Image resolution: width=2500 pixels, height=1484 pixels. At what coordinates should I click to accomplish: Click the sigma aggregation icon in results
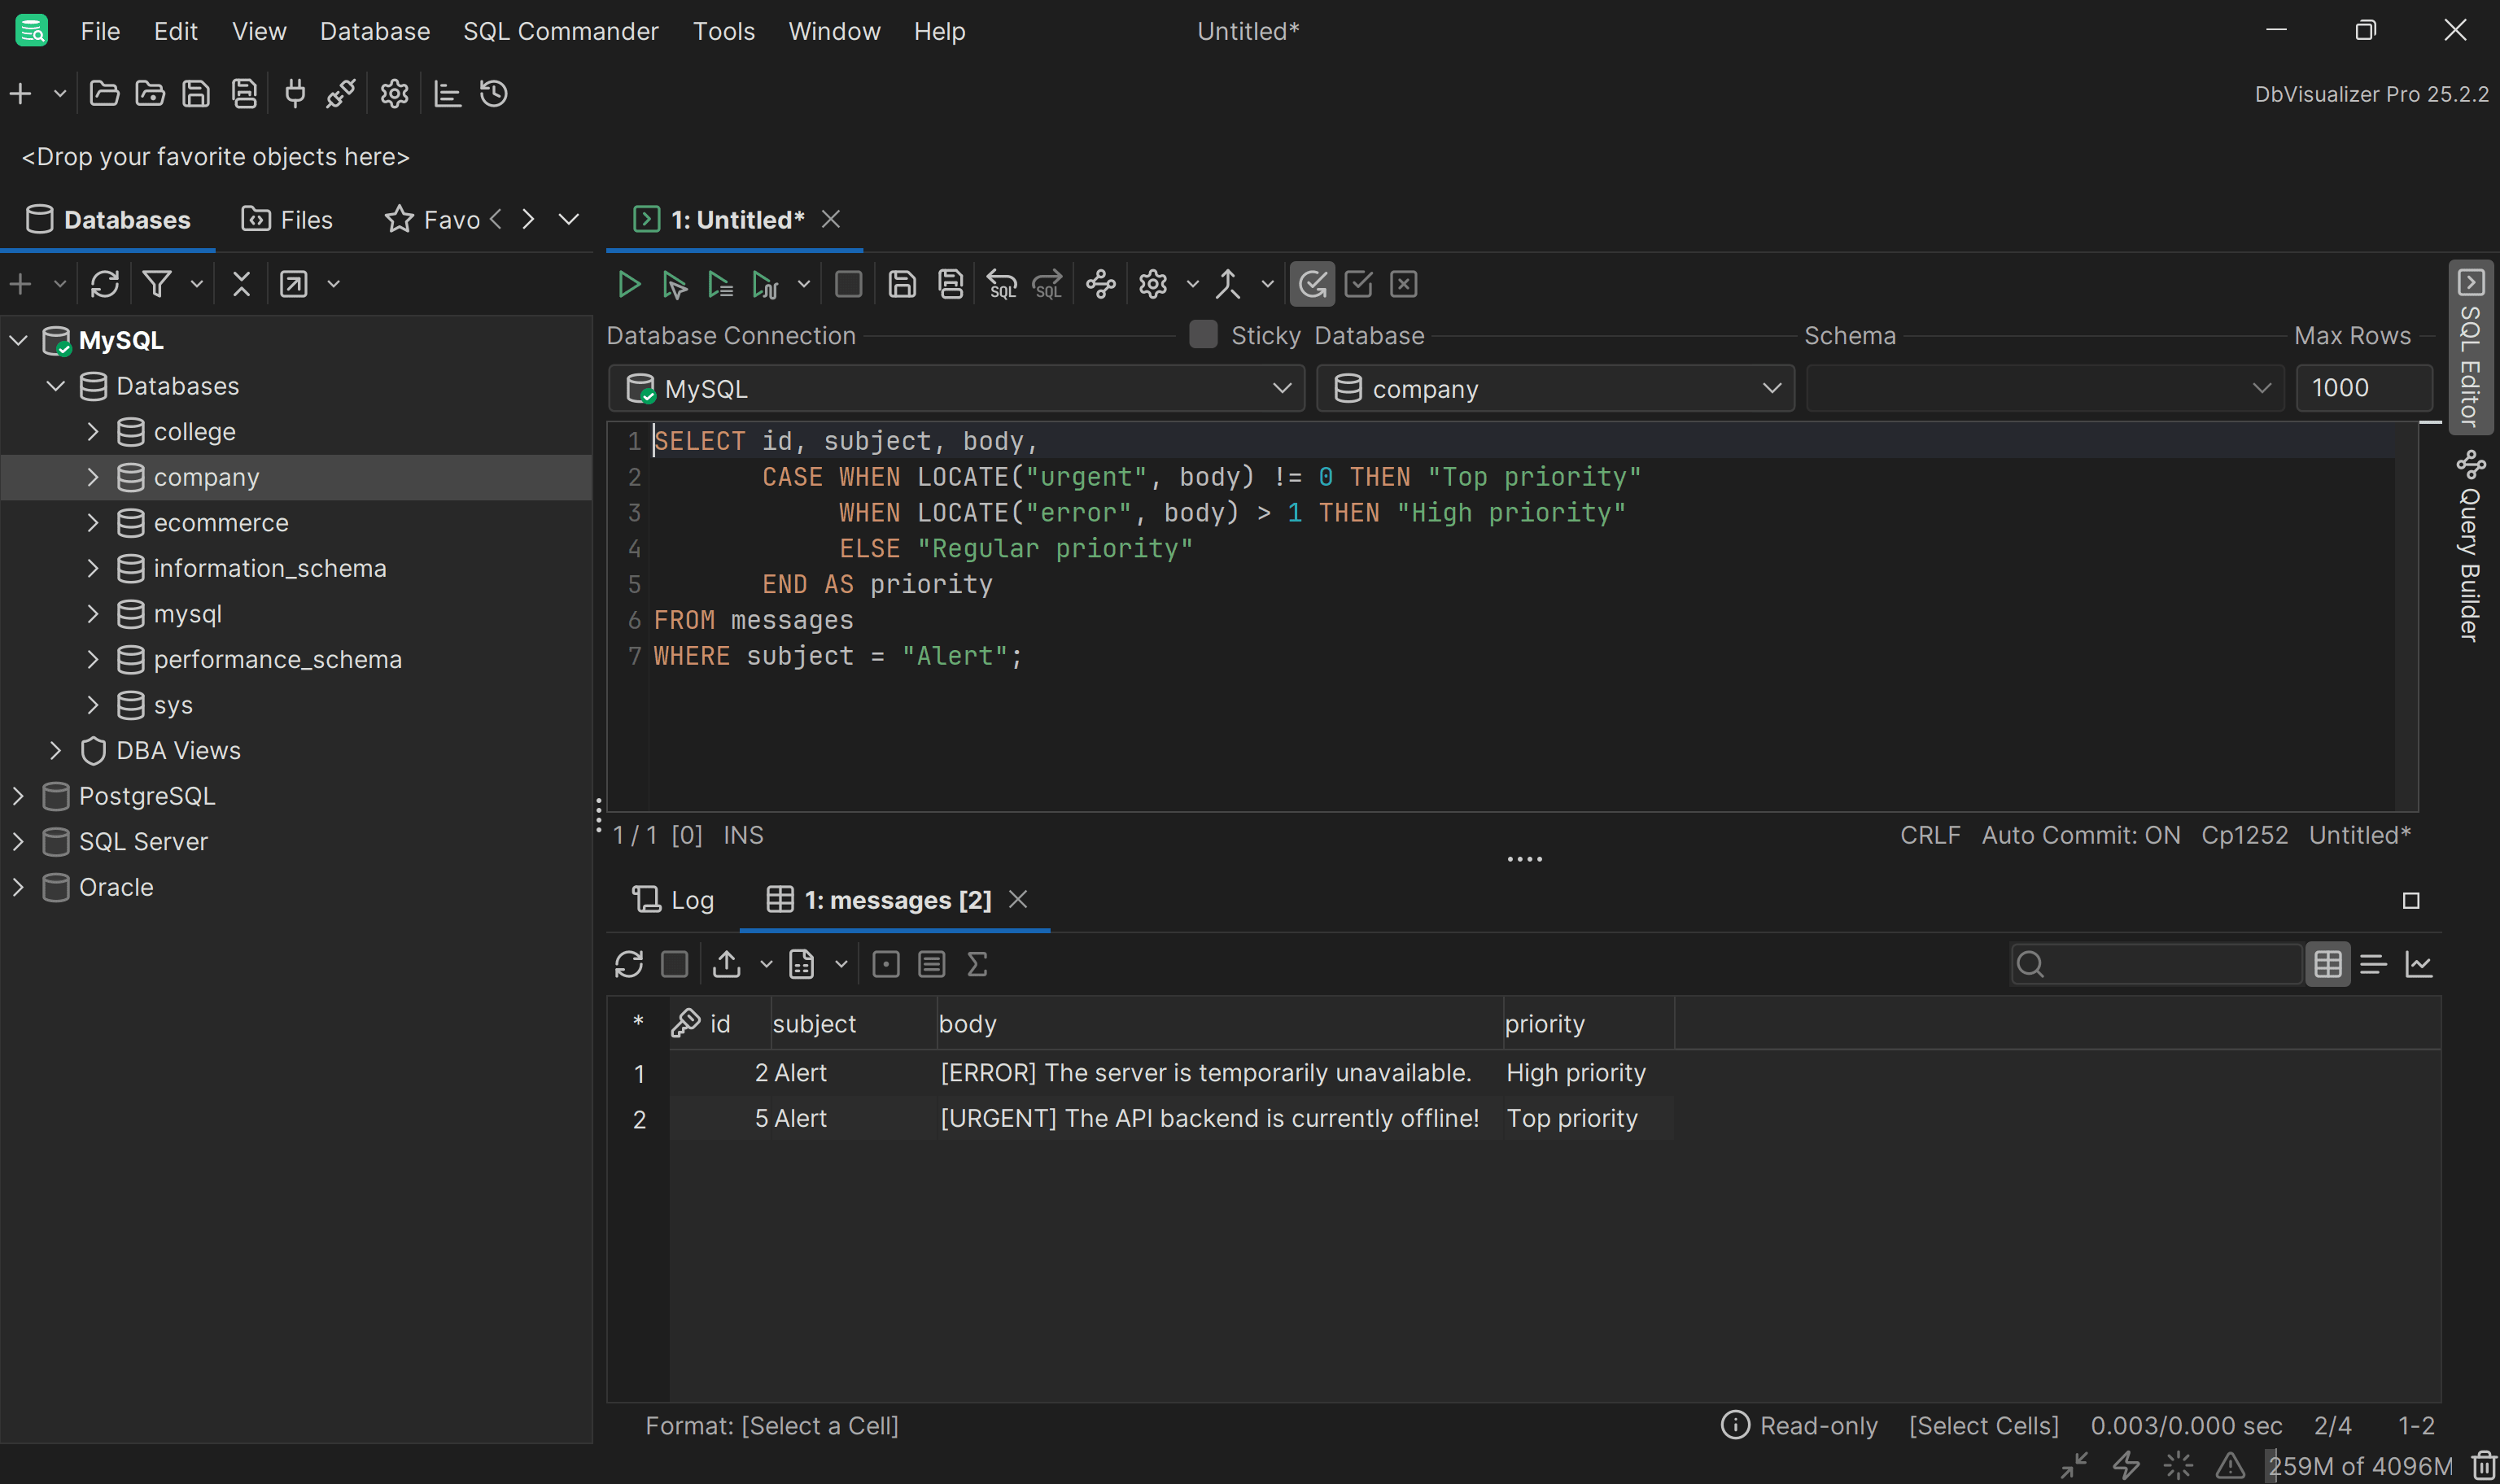click(x=977, y=964)
